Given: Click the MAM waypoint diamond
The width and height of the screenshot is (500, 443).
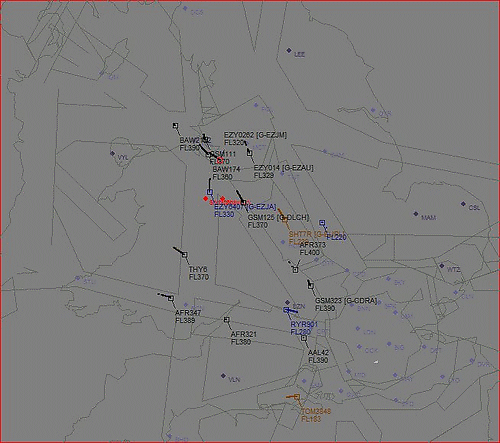Looking at the screenshot, I should 416,214.
